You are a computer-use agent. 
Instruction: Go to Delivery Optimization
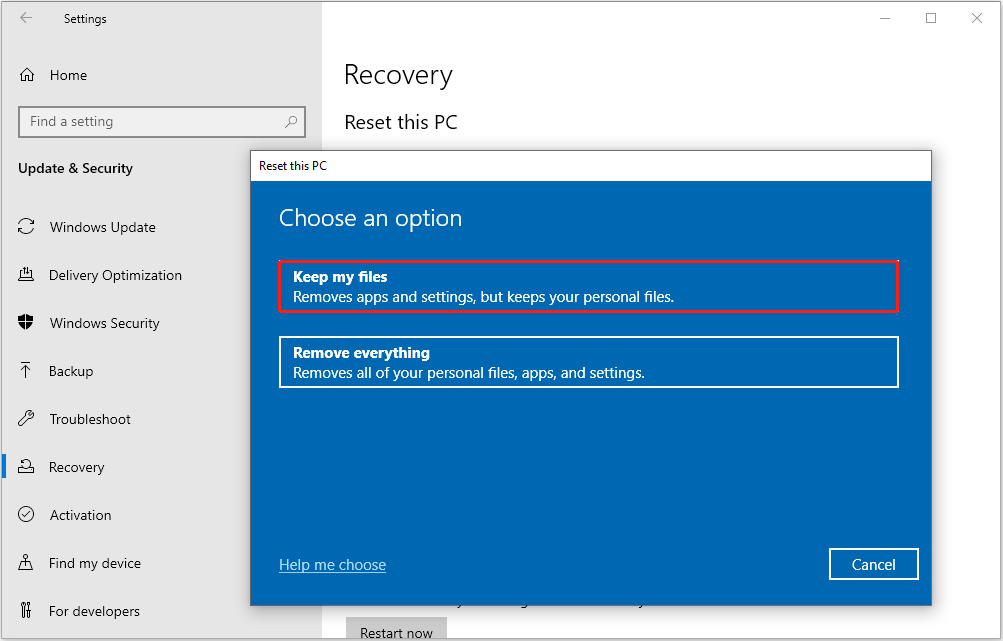115,275
